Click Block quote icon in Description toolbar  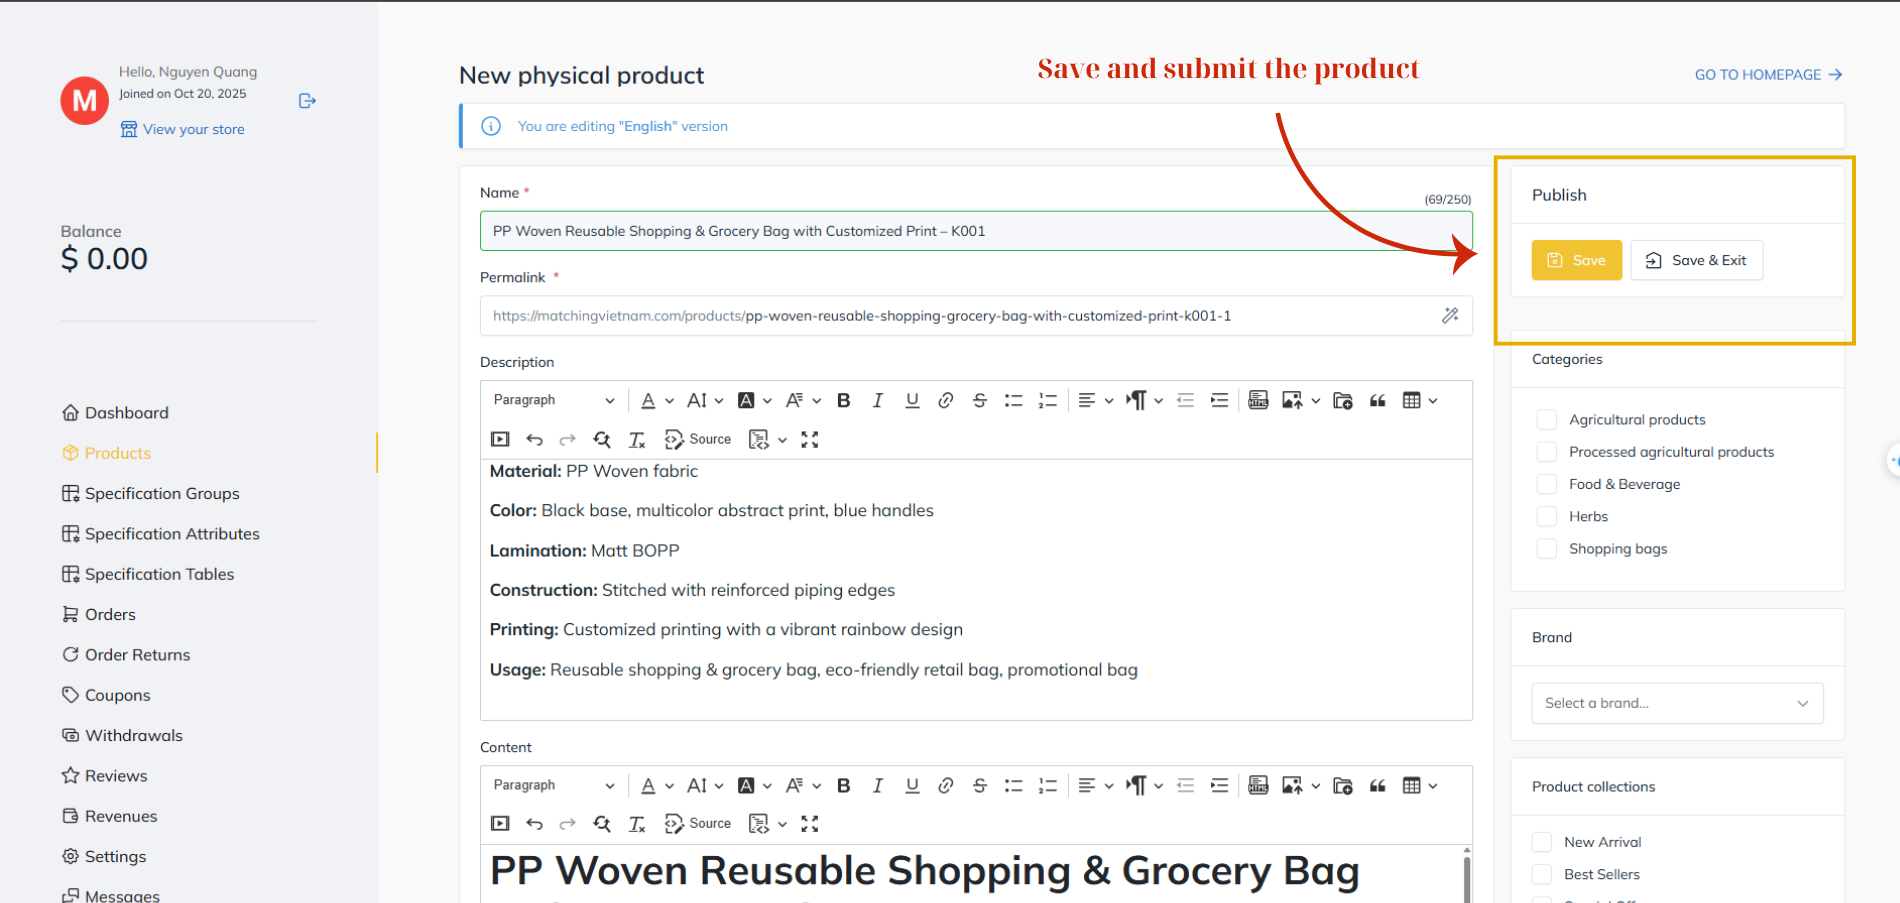click(x=1377, y=400)
